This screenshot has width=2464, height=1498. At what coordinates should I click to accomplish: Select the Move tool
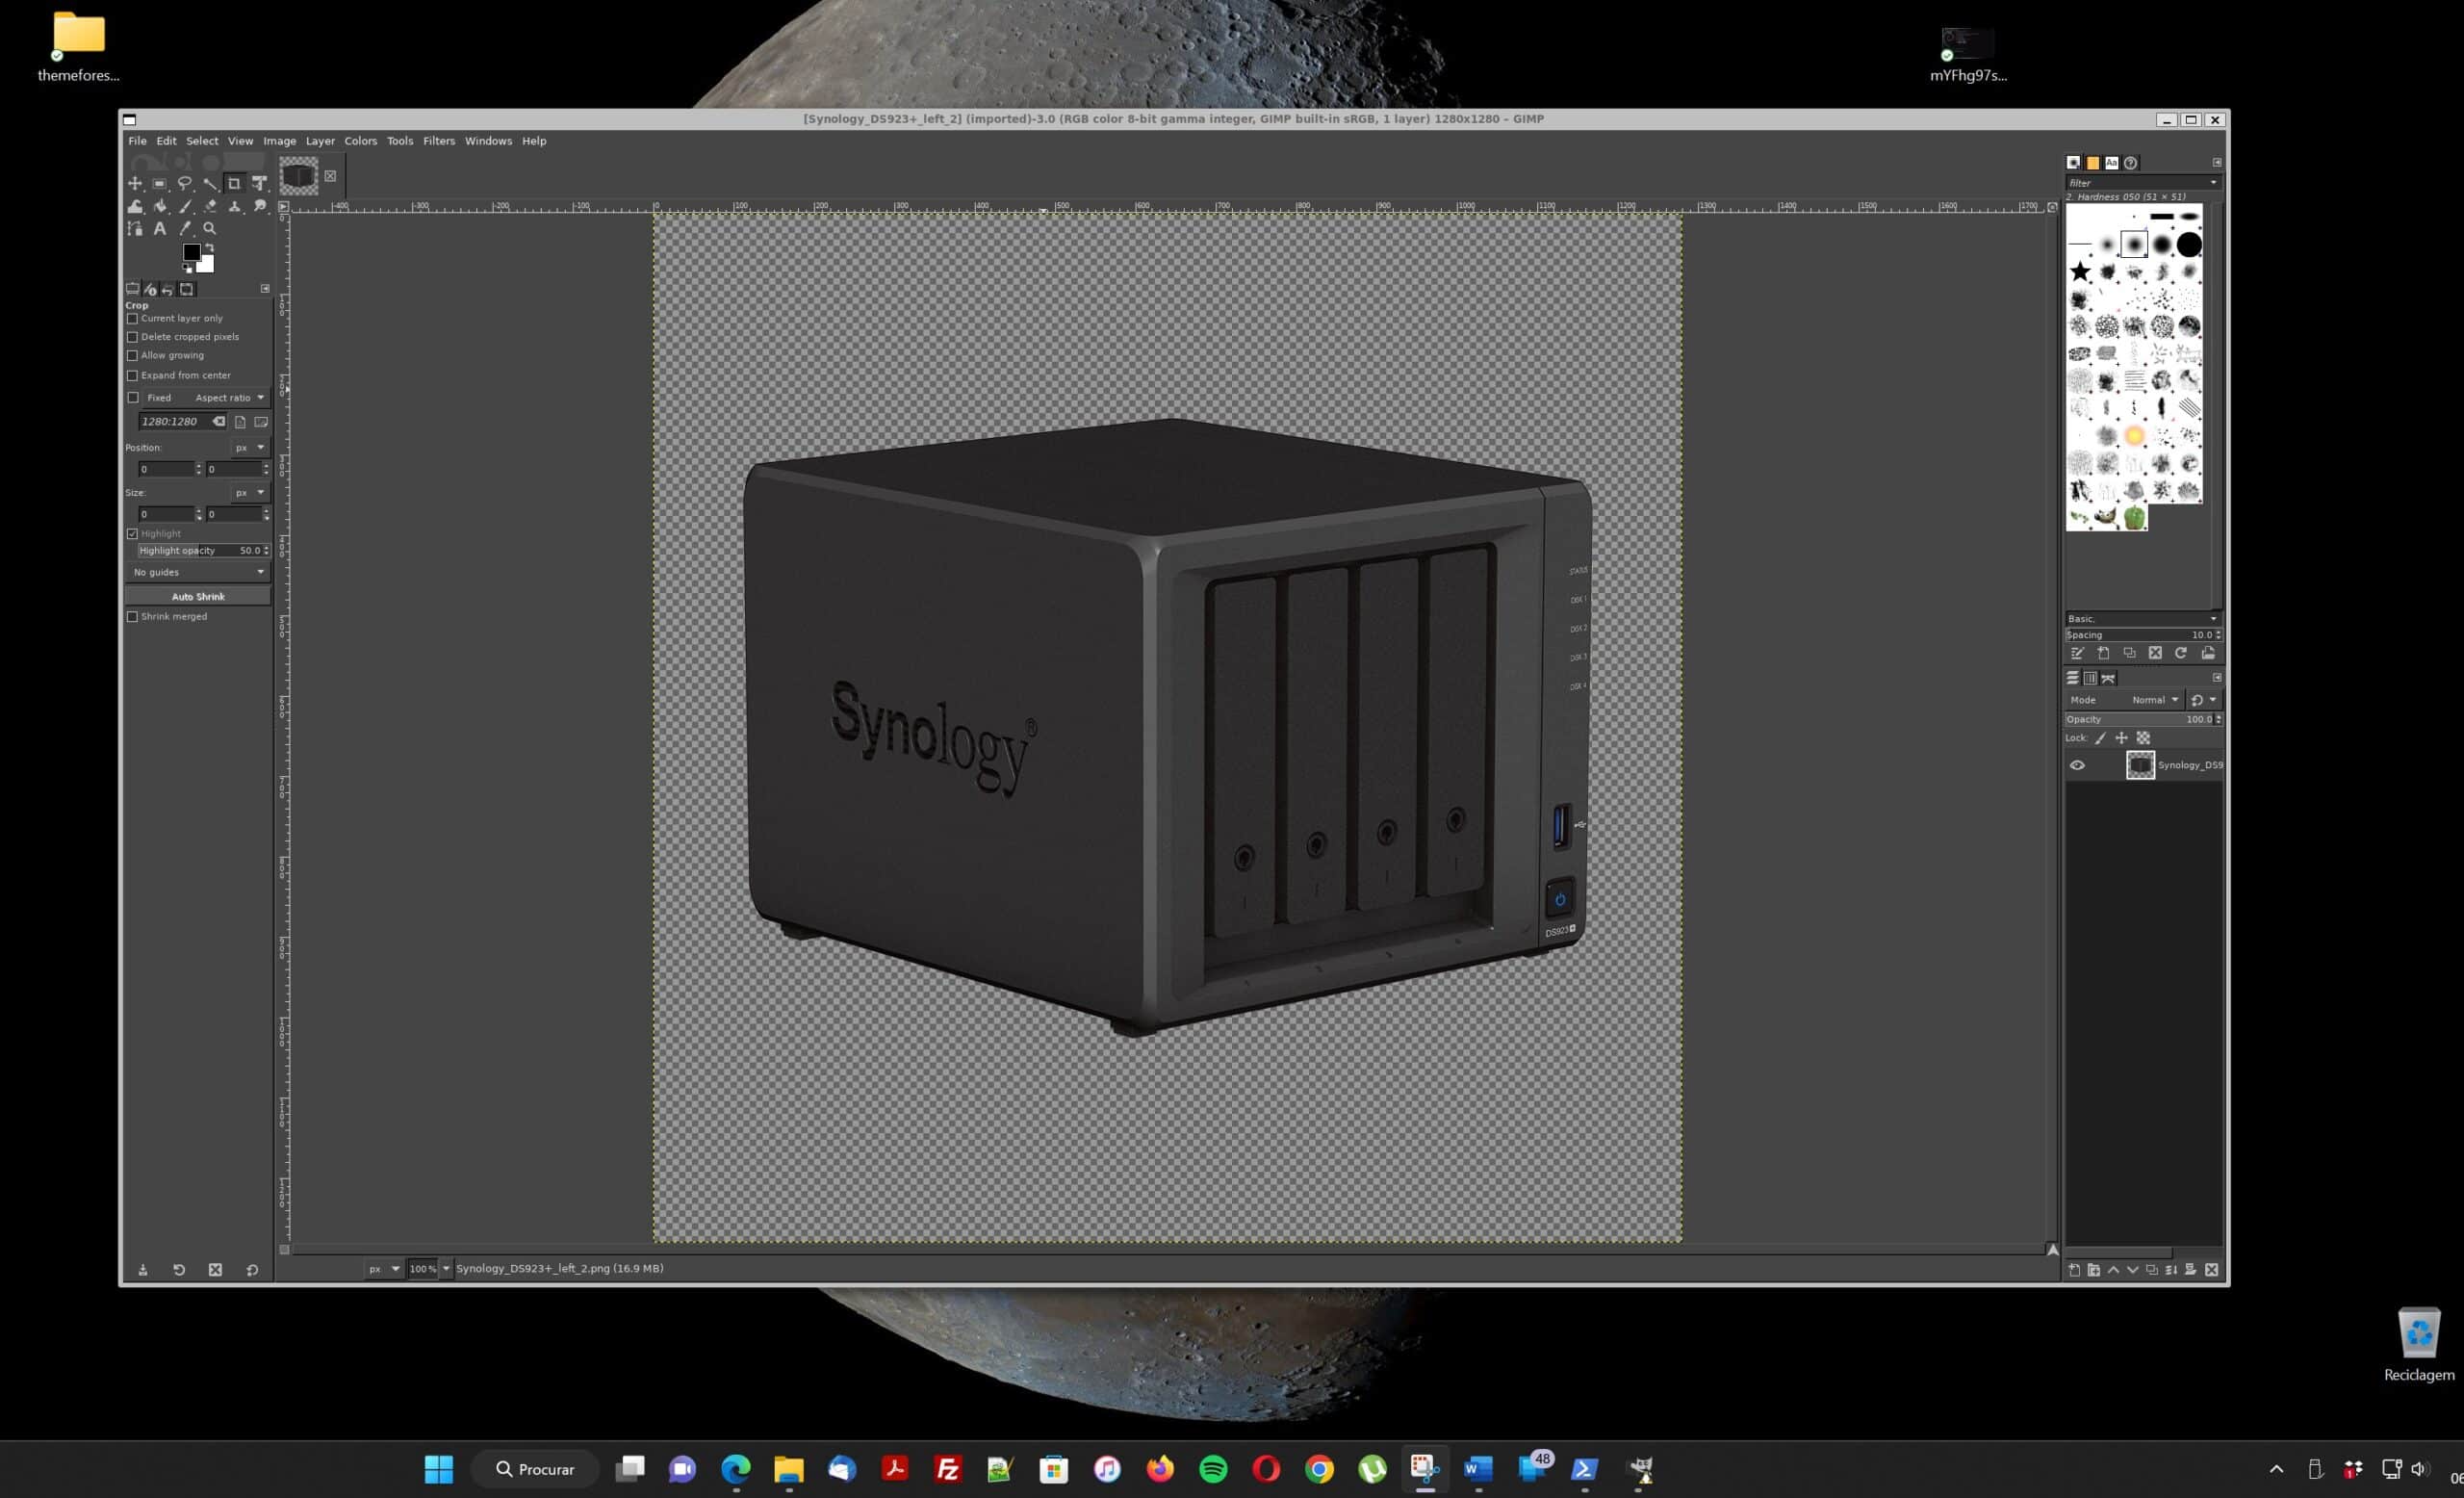(x=135, y=184)
